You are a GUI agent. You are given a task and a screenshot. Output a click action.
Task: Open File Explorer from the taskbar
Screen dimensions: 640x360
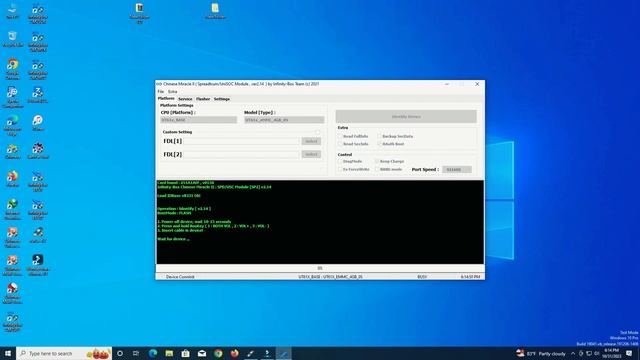tap(169, 353)
